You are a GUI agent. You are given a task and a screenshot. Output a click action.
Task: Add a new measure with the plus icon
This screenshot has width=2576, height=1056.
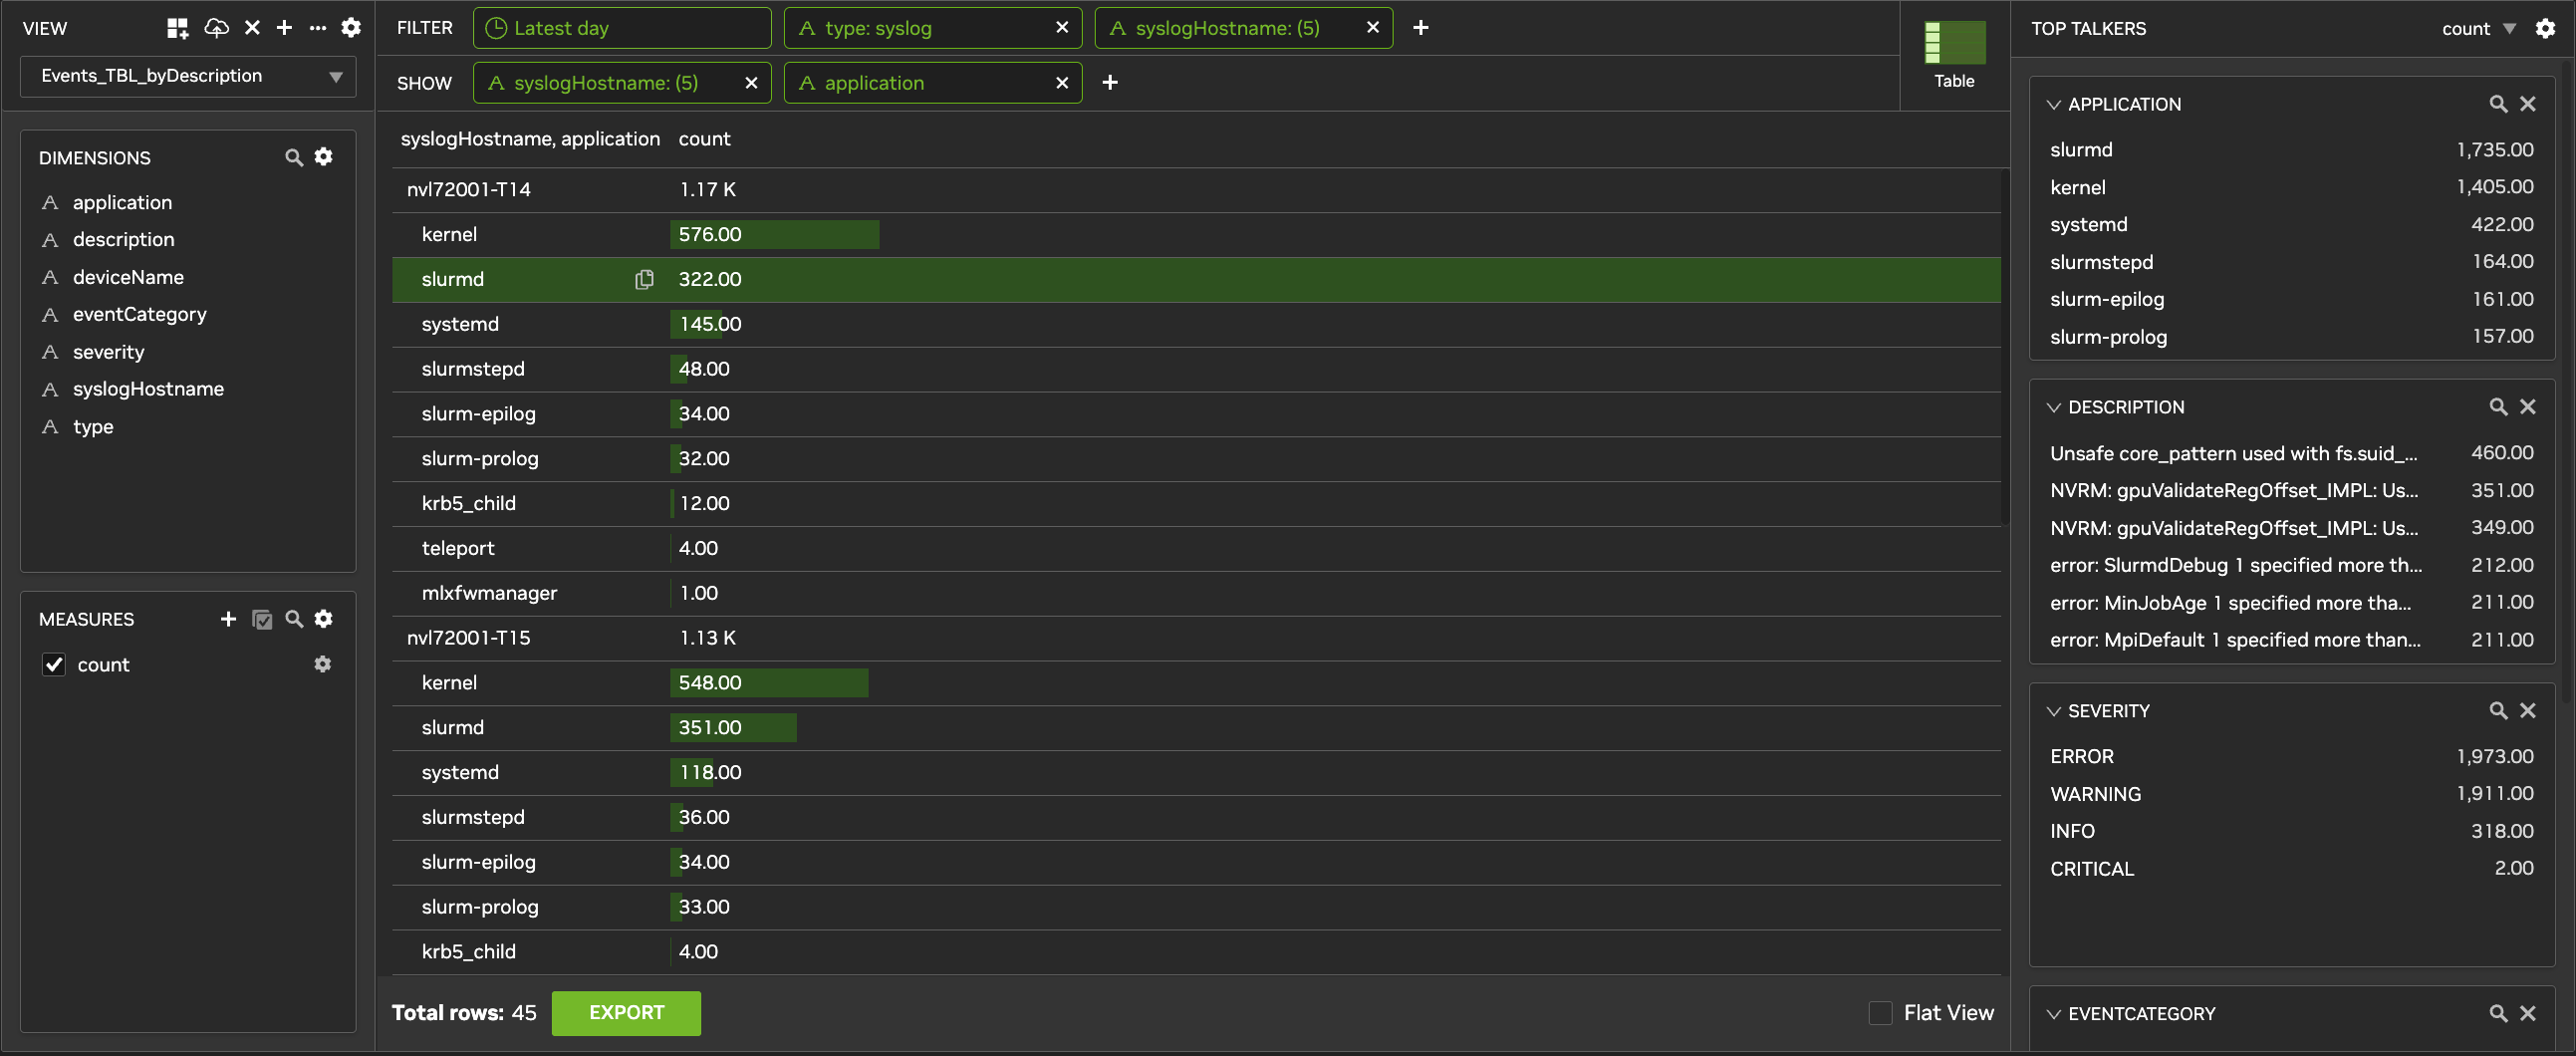coord(229,619)
